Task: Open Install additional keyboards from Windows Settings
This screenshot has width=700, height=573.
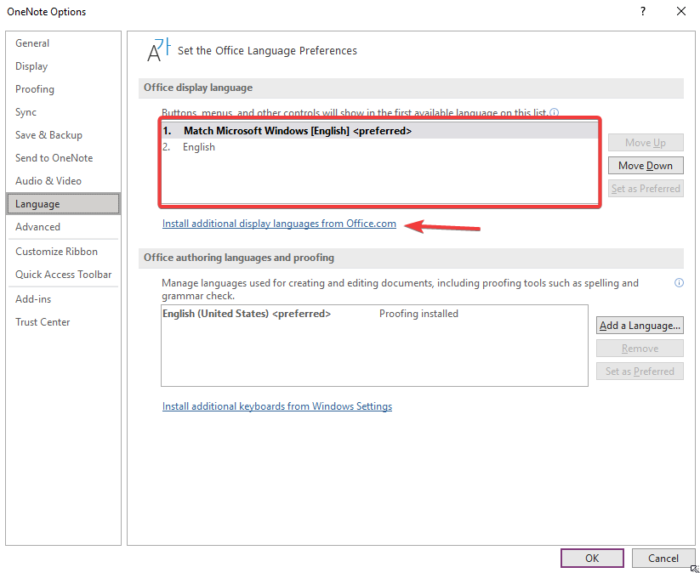Action: click(277, 407)
